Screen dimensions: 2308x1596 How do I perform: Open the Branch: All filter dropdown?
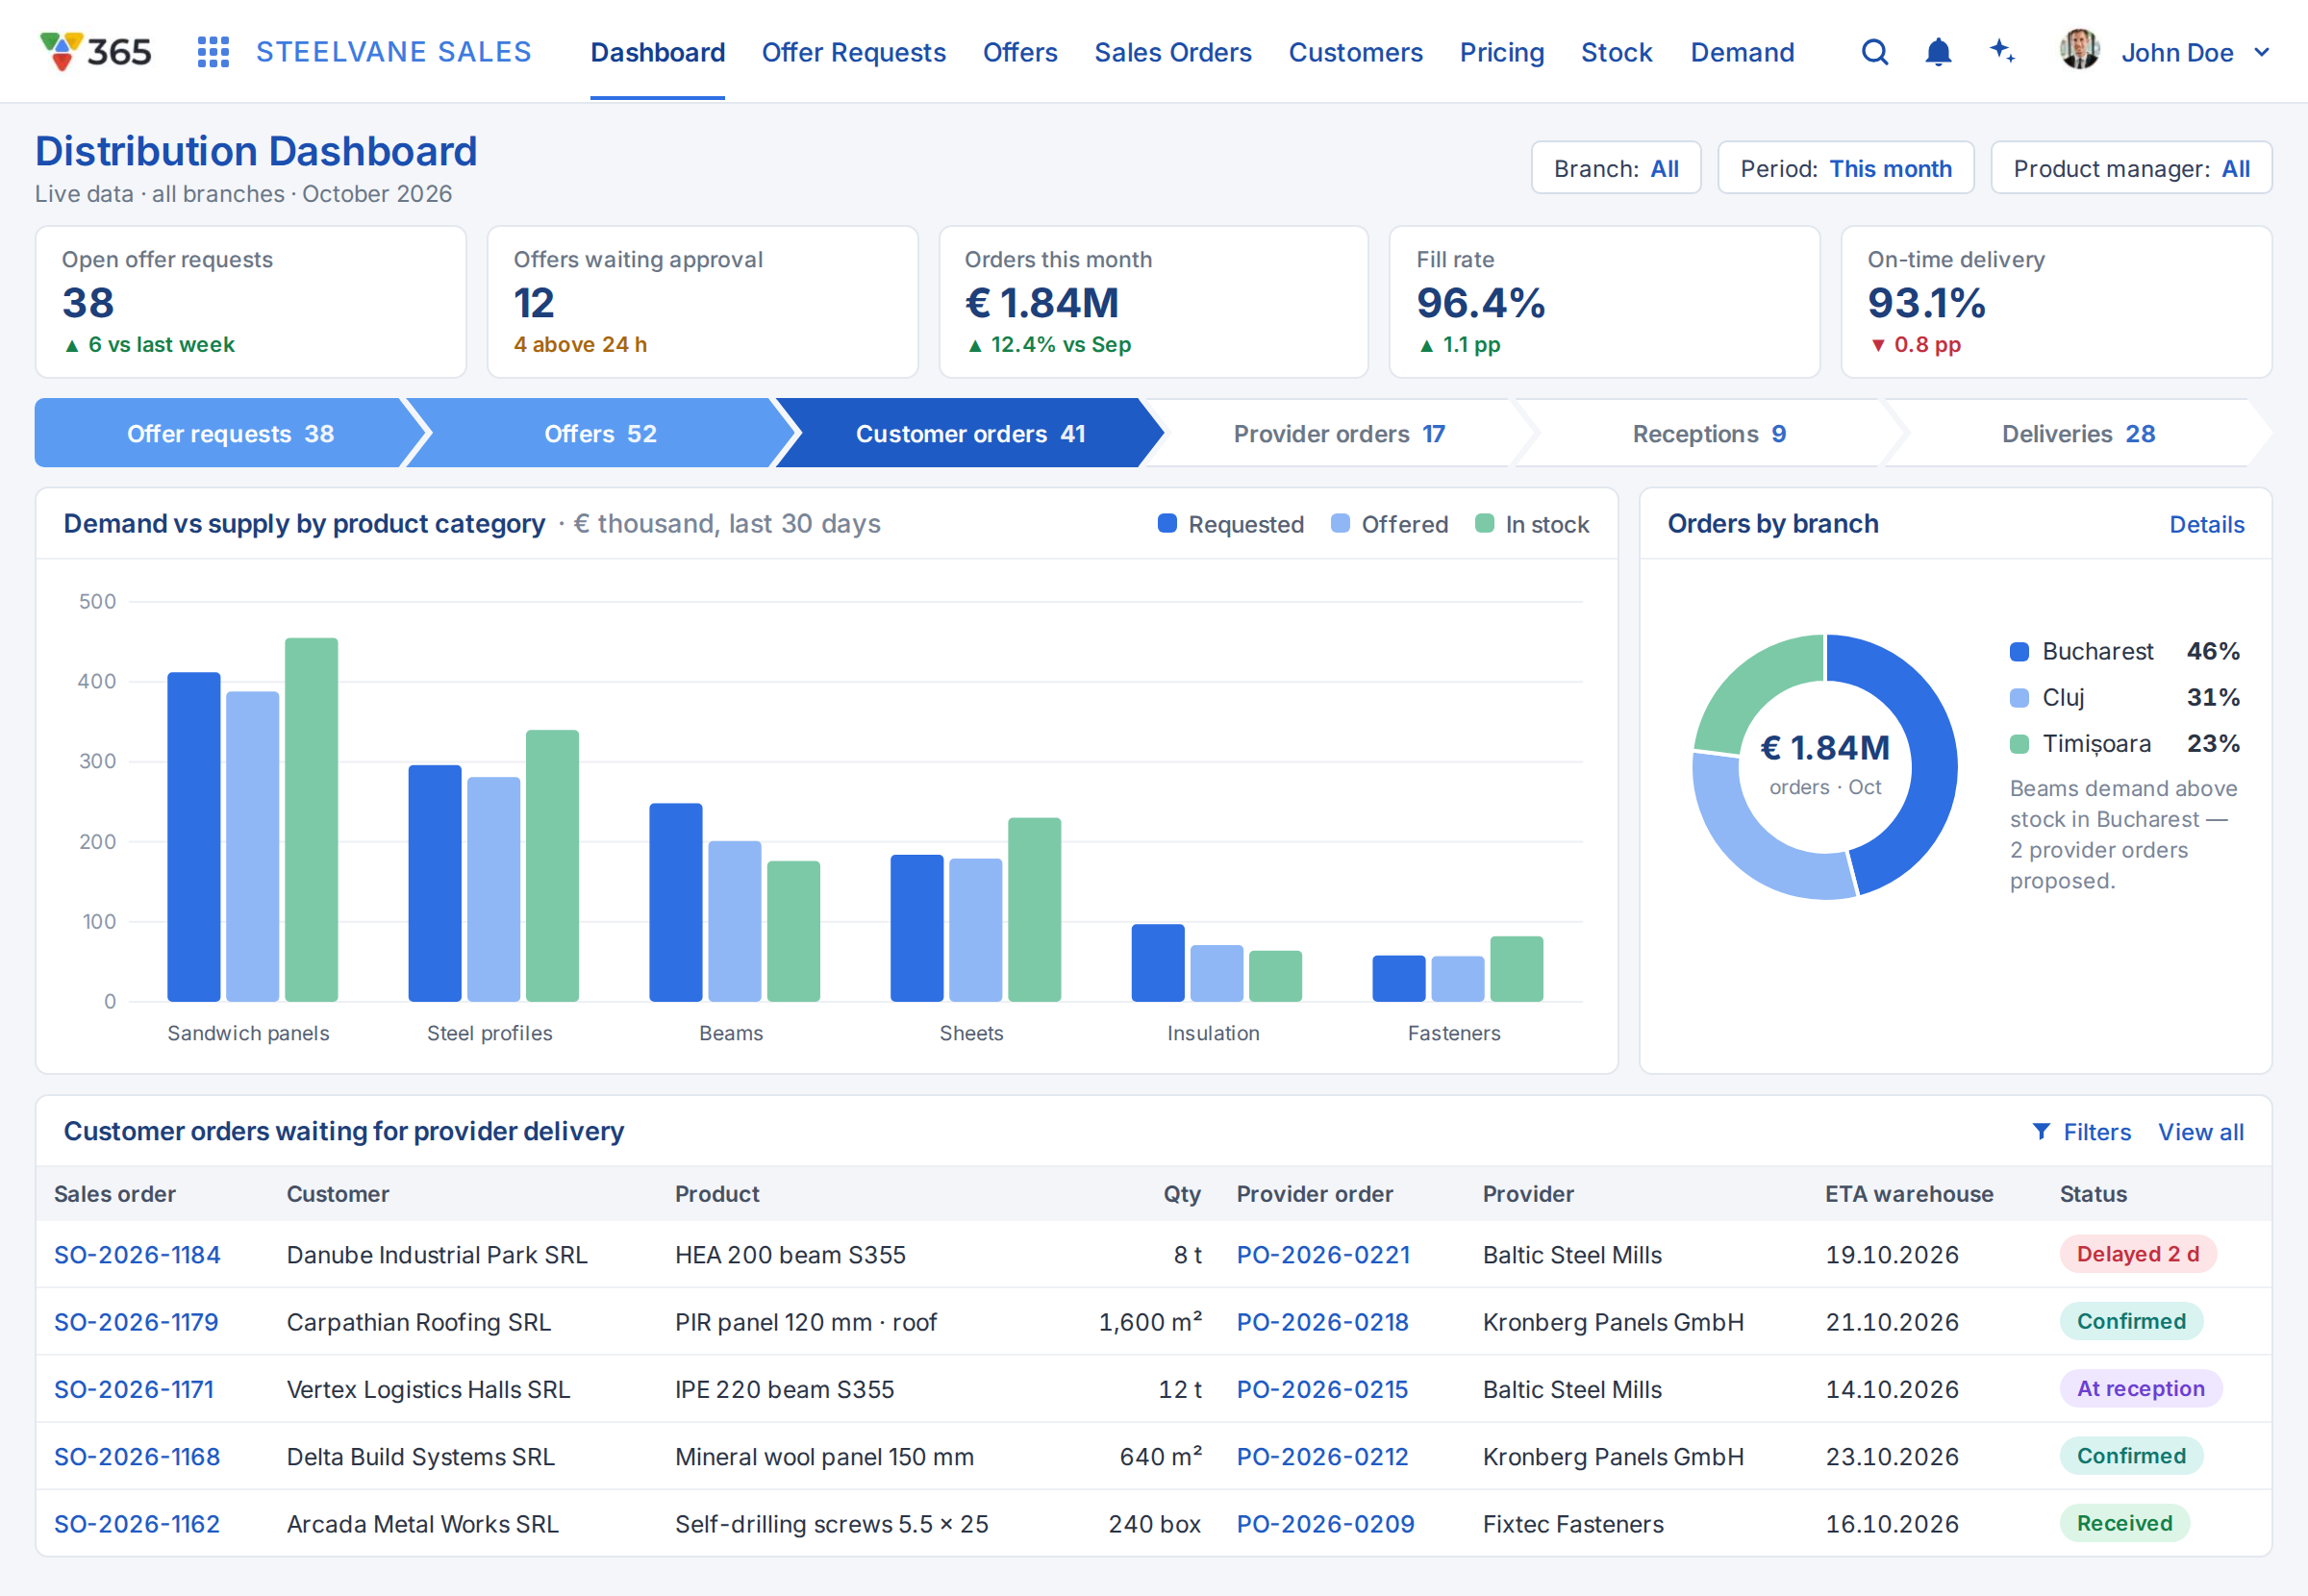(1615, 168)
